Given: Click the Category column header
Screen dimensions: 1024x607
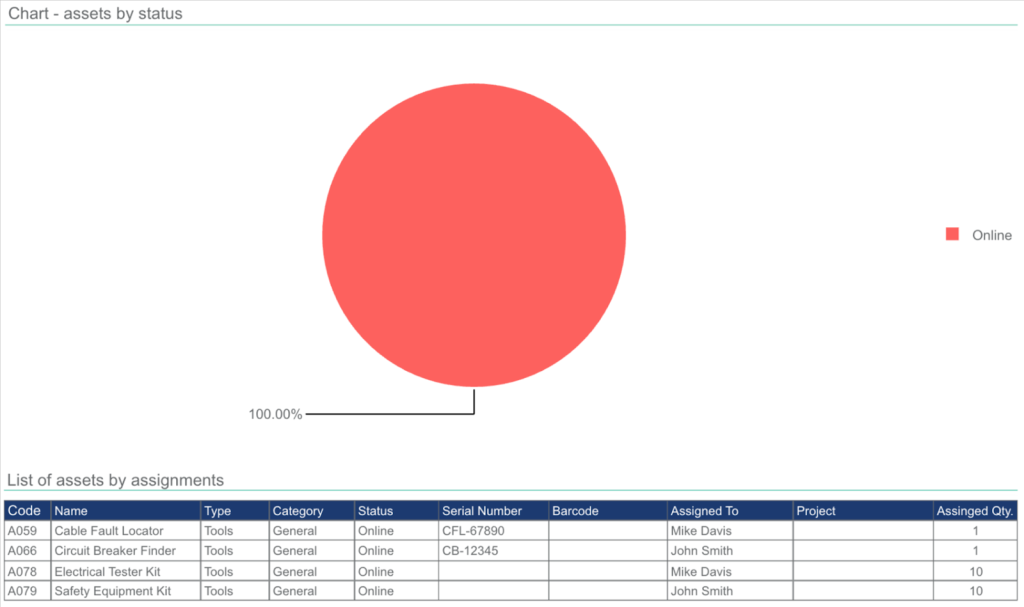Looking at the screenshot, I should 298,511.
